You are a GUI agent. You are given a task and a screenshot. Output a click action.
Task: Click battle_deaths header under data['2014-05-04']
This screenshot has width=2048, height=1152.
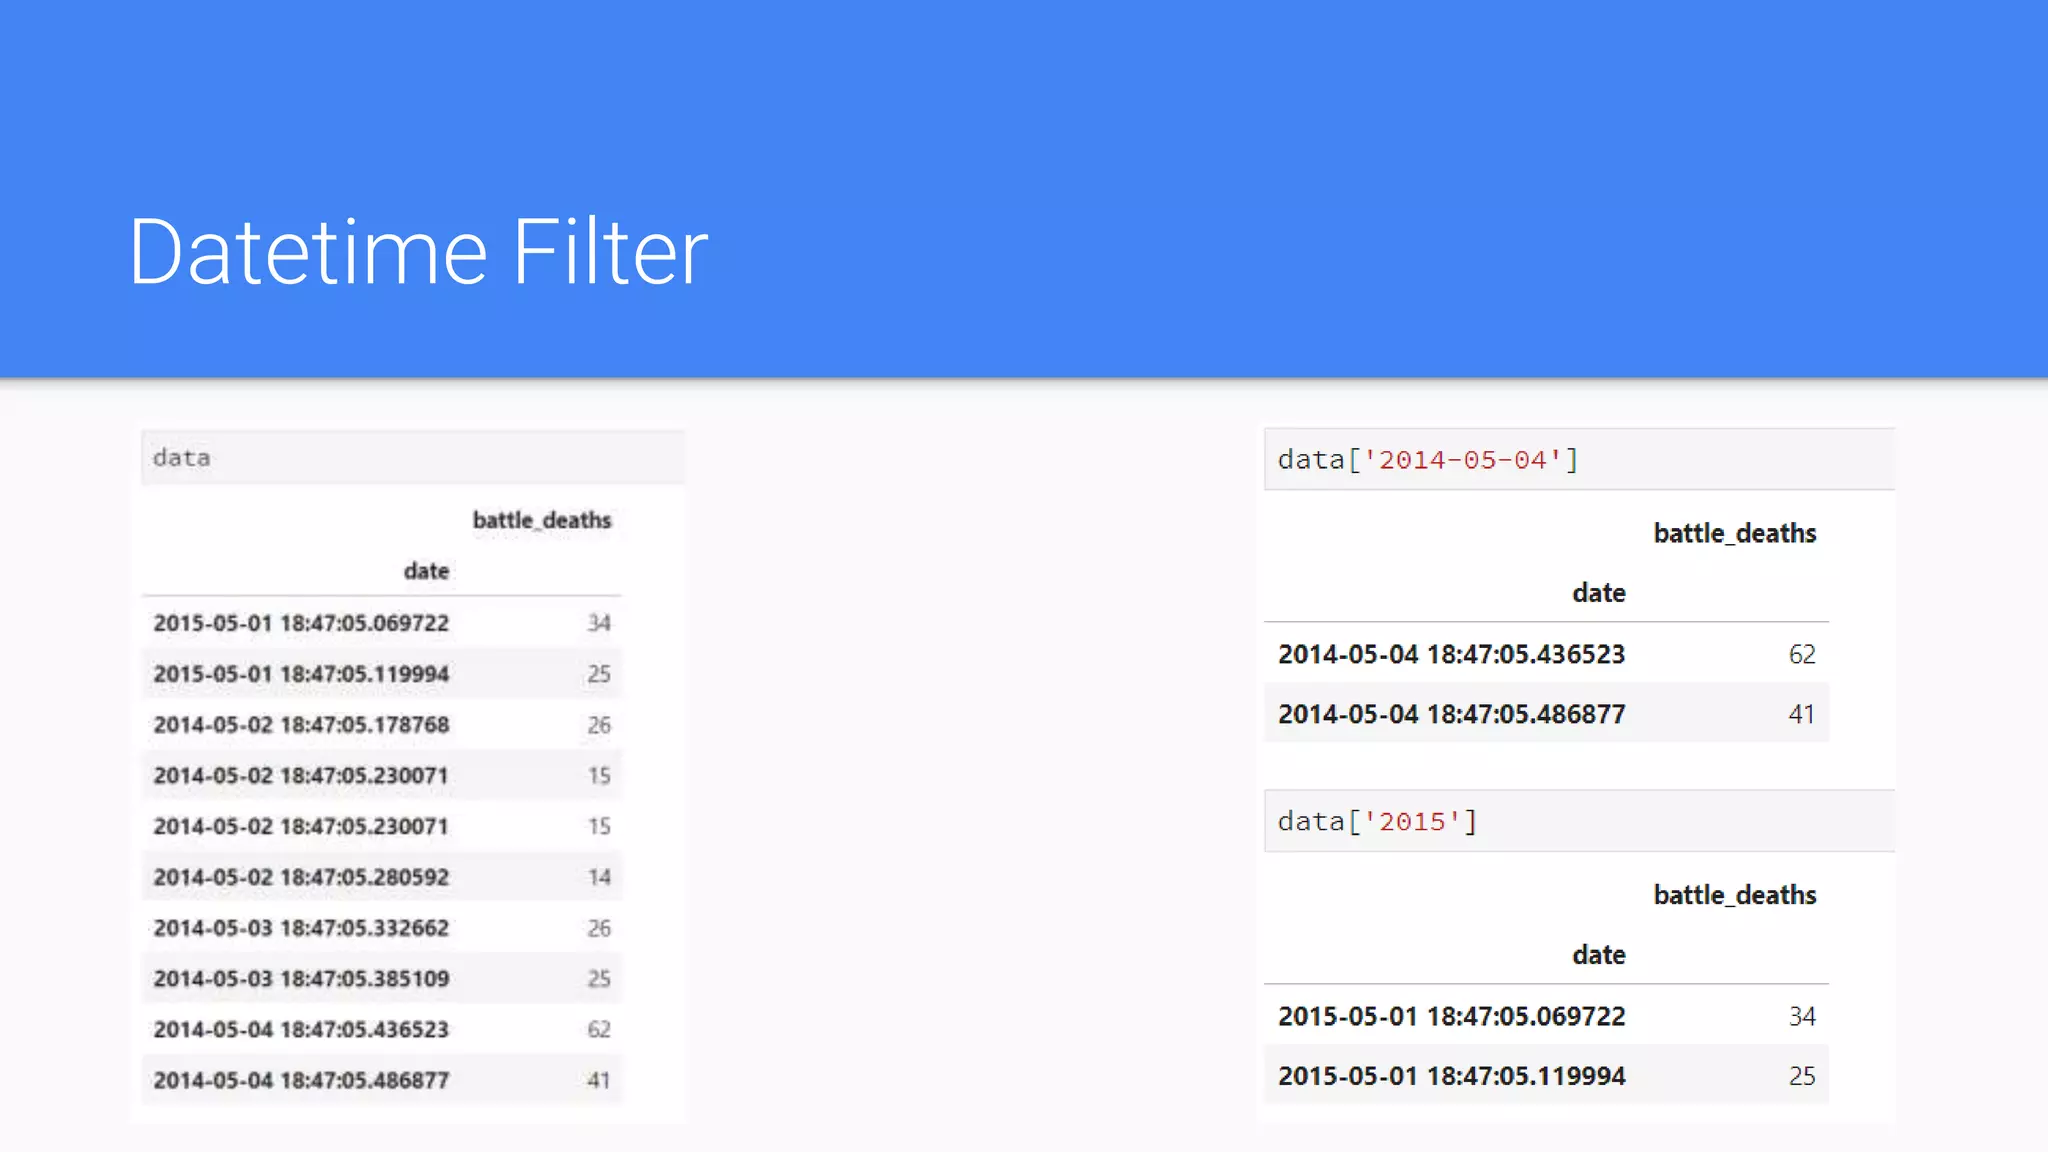pyautogui.click(x=1735, y=534)
